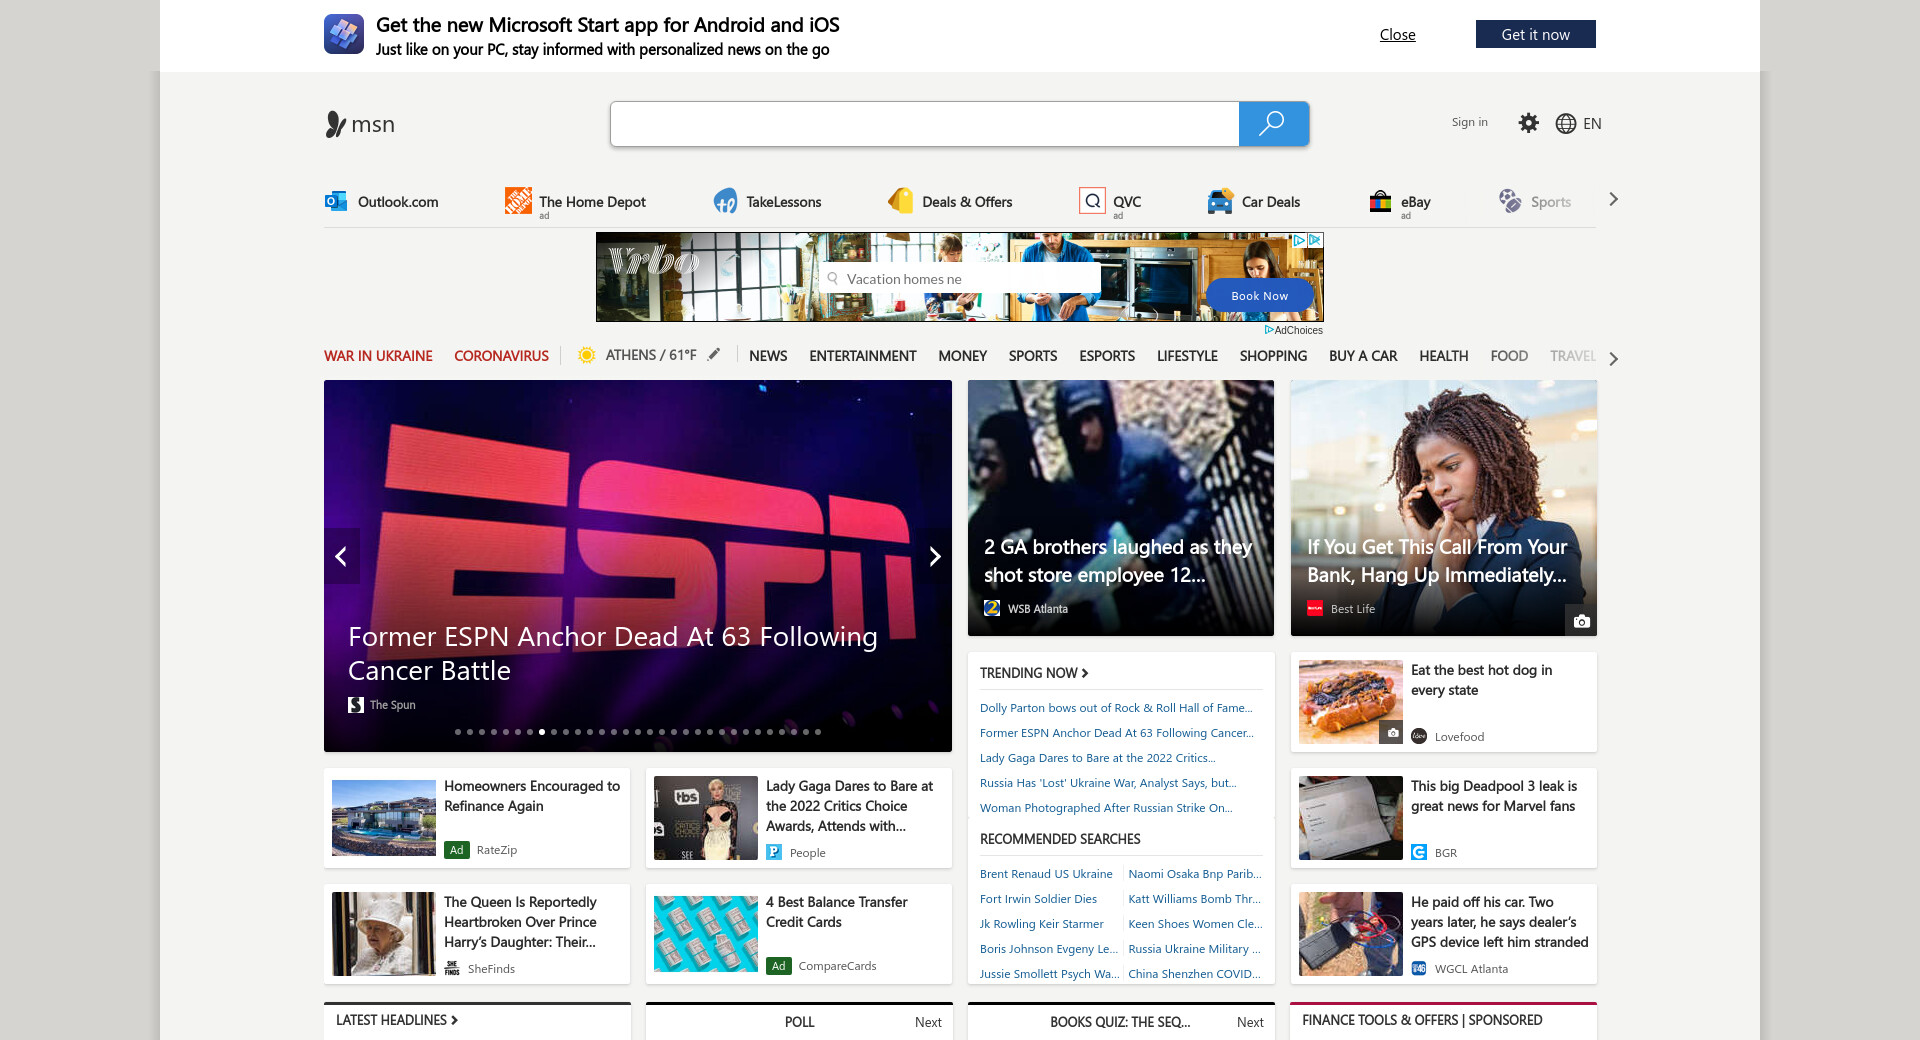1920x1040 pixels.
Task: Edit weather location pencil icon
Action: tap(714, 355)
